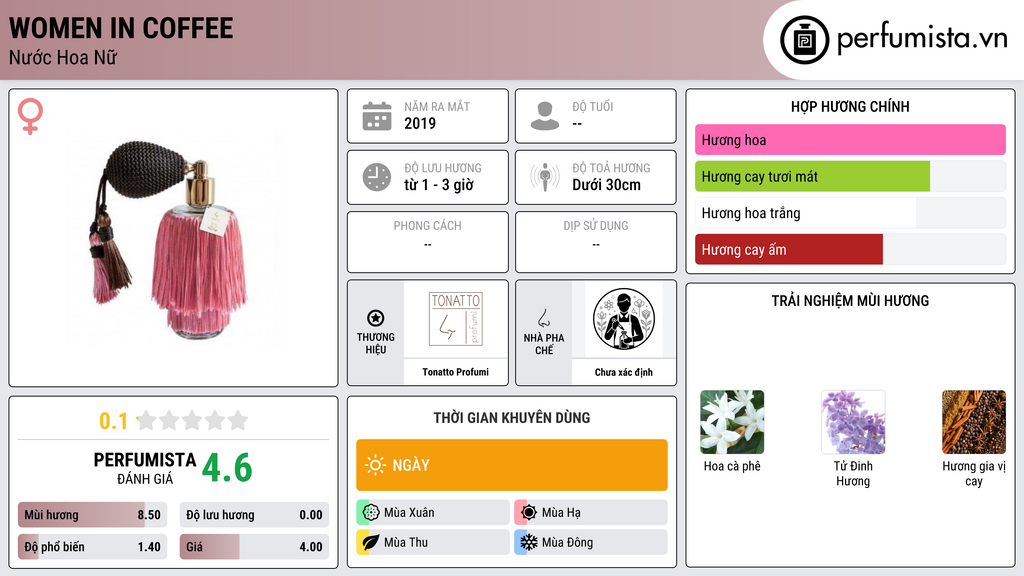Click the Mùi hương 8.50 rating bar
1024x576 pixels.
(x=92, y=515)
